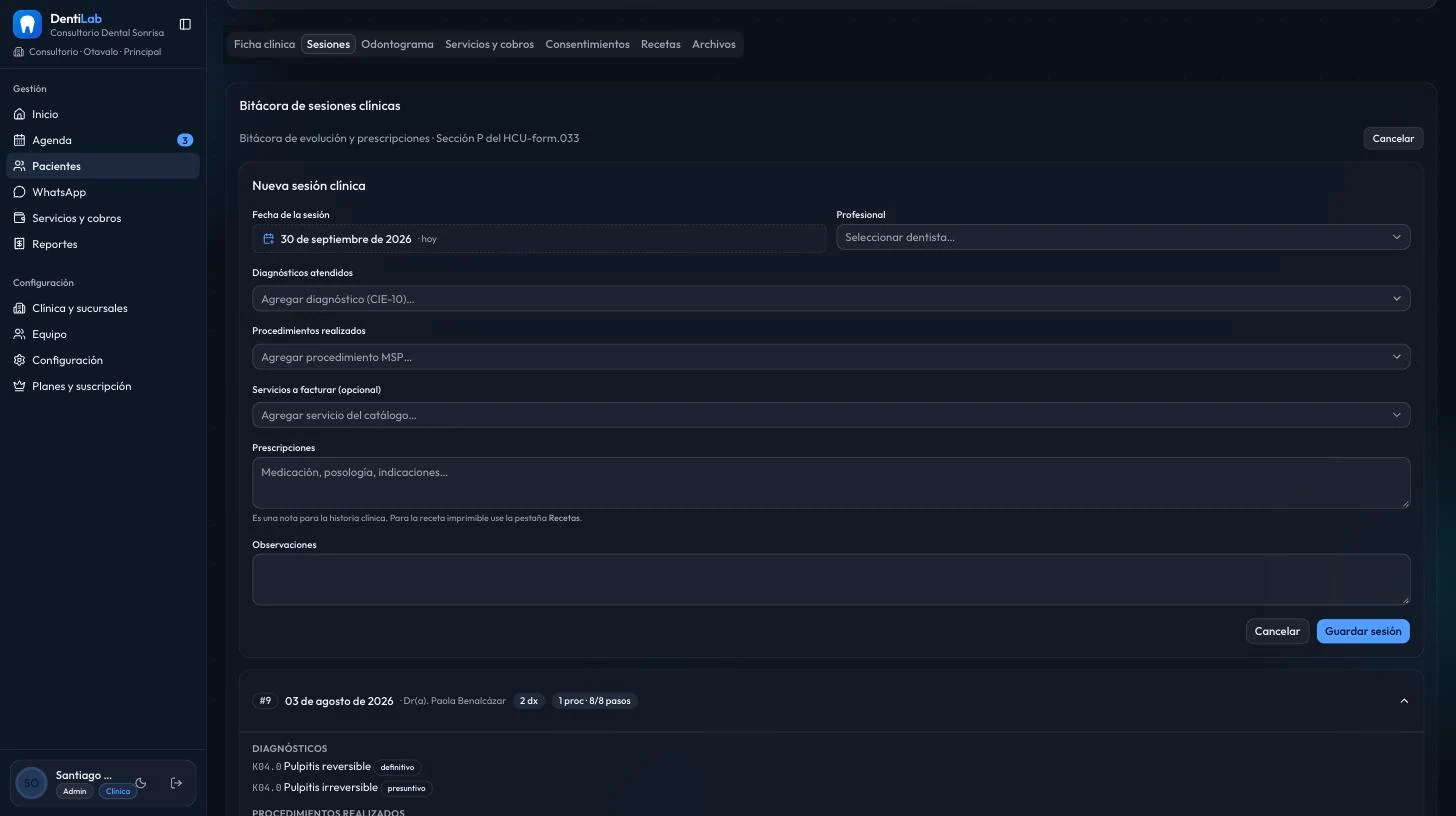This screenshot has width=1456, height=816.
Task: Click the logout icon in the user card
Action: (x=176, y=783)
